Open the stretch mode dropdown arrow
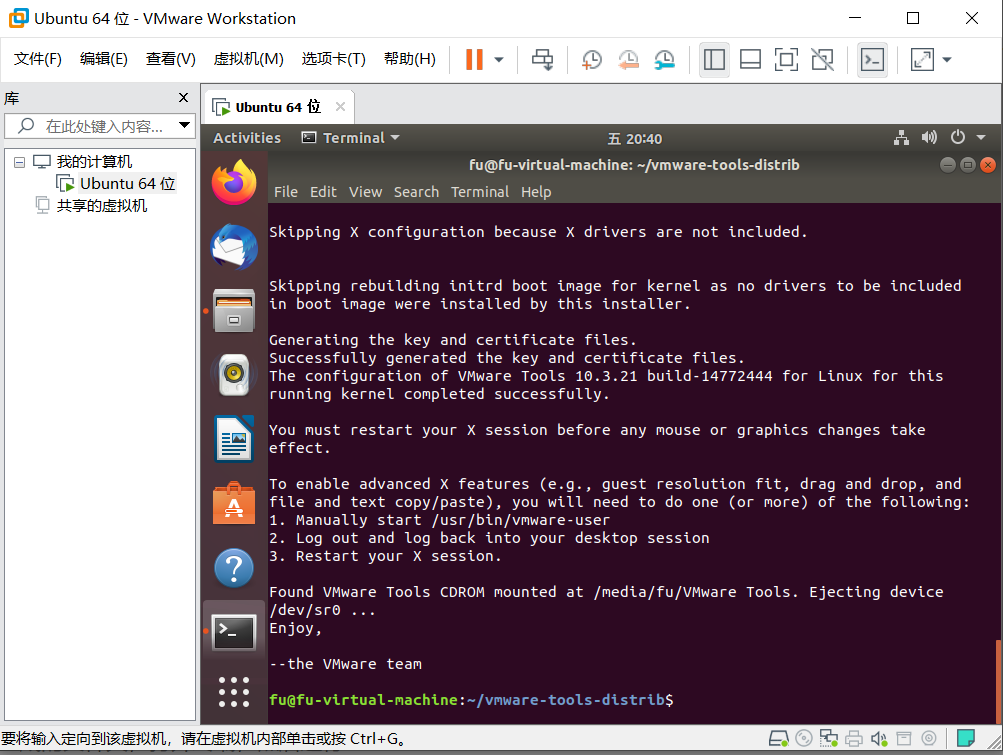This screenshot has height=755, width=1003. coord(946,59)
